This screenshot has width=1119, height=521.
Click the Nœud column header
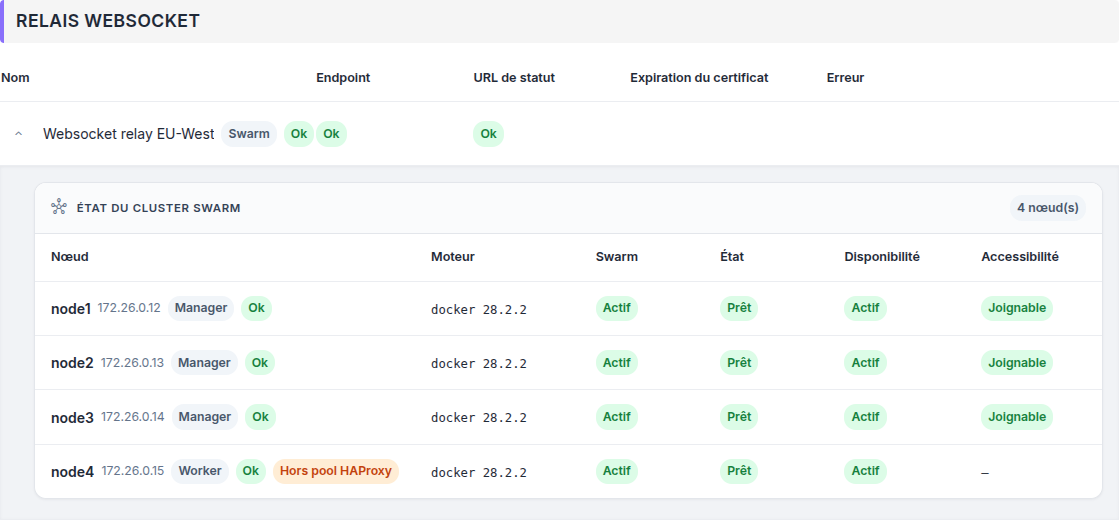click(70, 257)
